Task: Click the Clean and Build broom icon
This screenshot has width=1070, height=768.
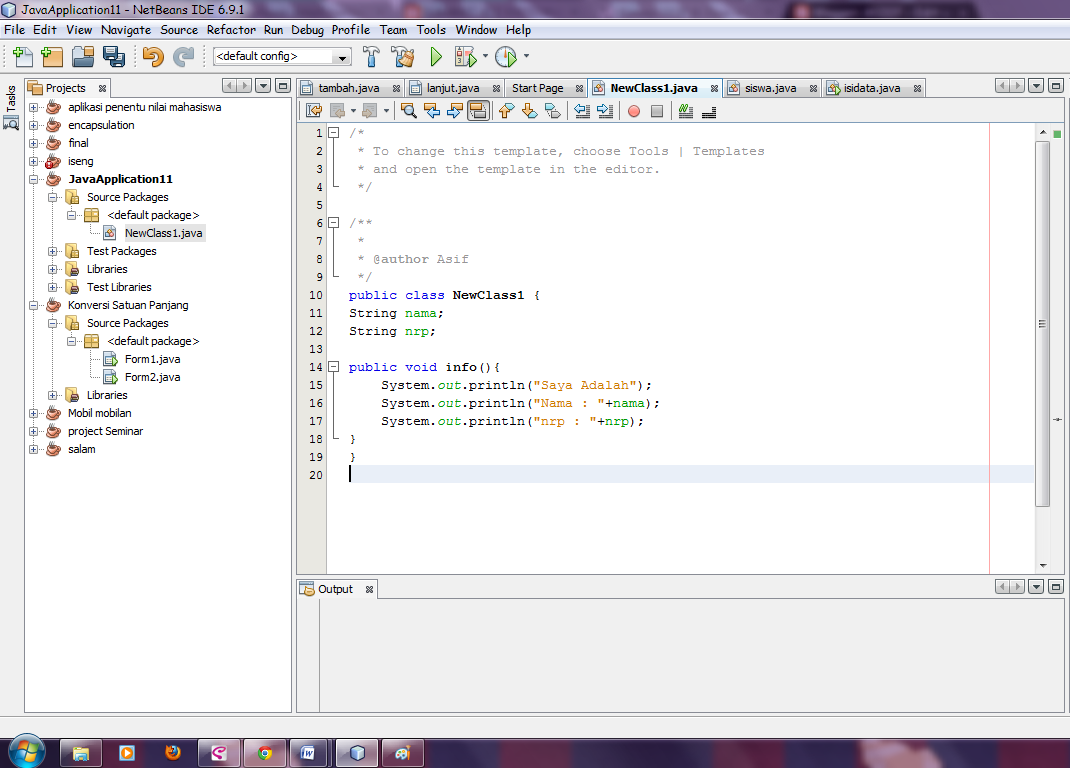Action: point(403,57)
